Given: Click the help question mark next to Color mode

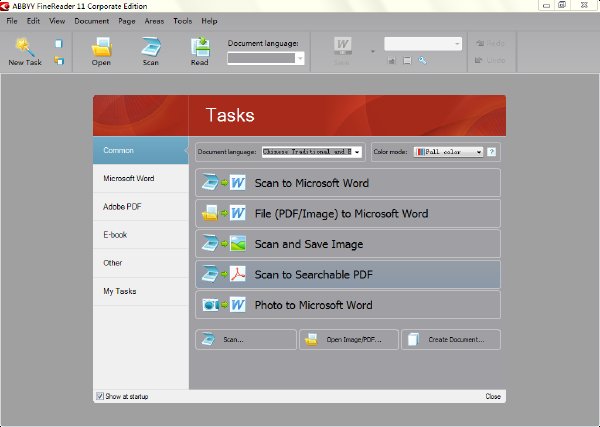Looking at the screenshot, I should pyautogui.click(x=492, y=152).
